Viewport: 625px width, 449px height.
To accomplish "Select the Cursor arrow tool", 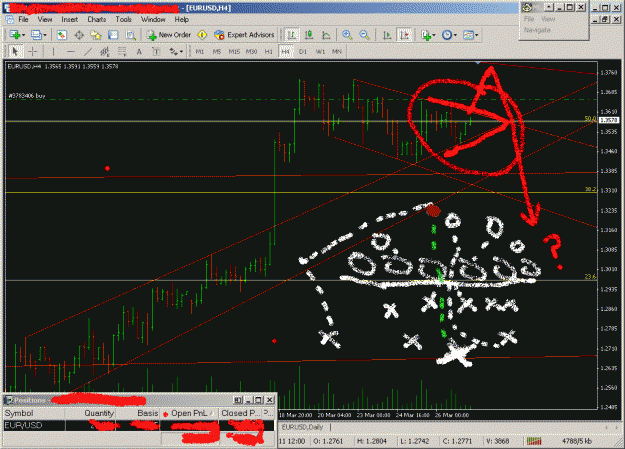I will click(16, 51).
